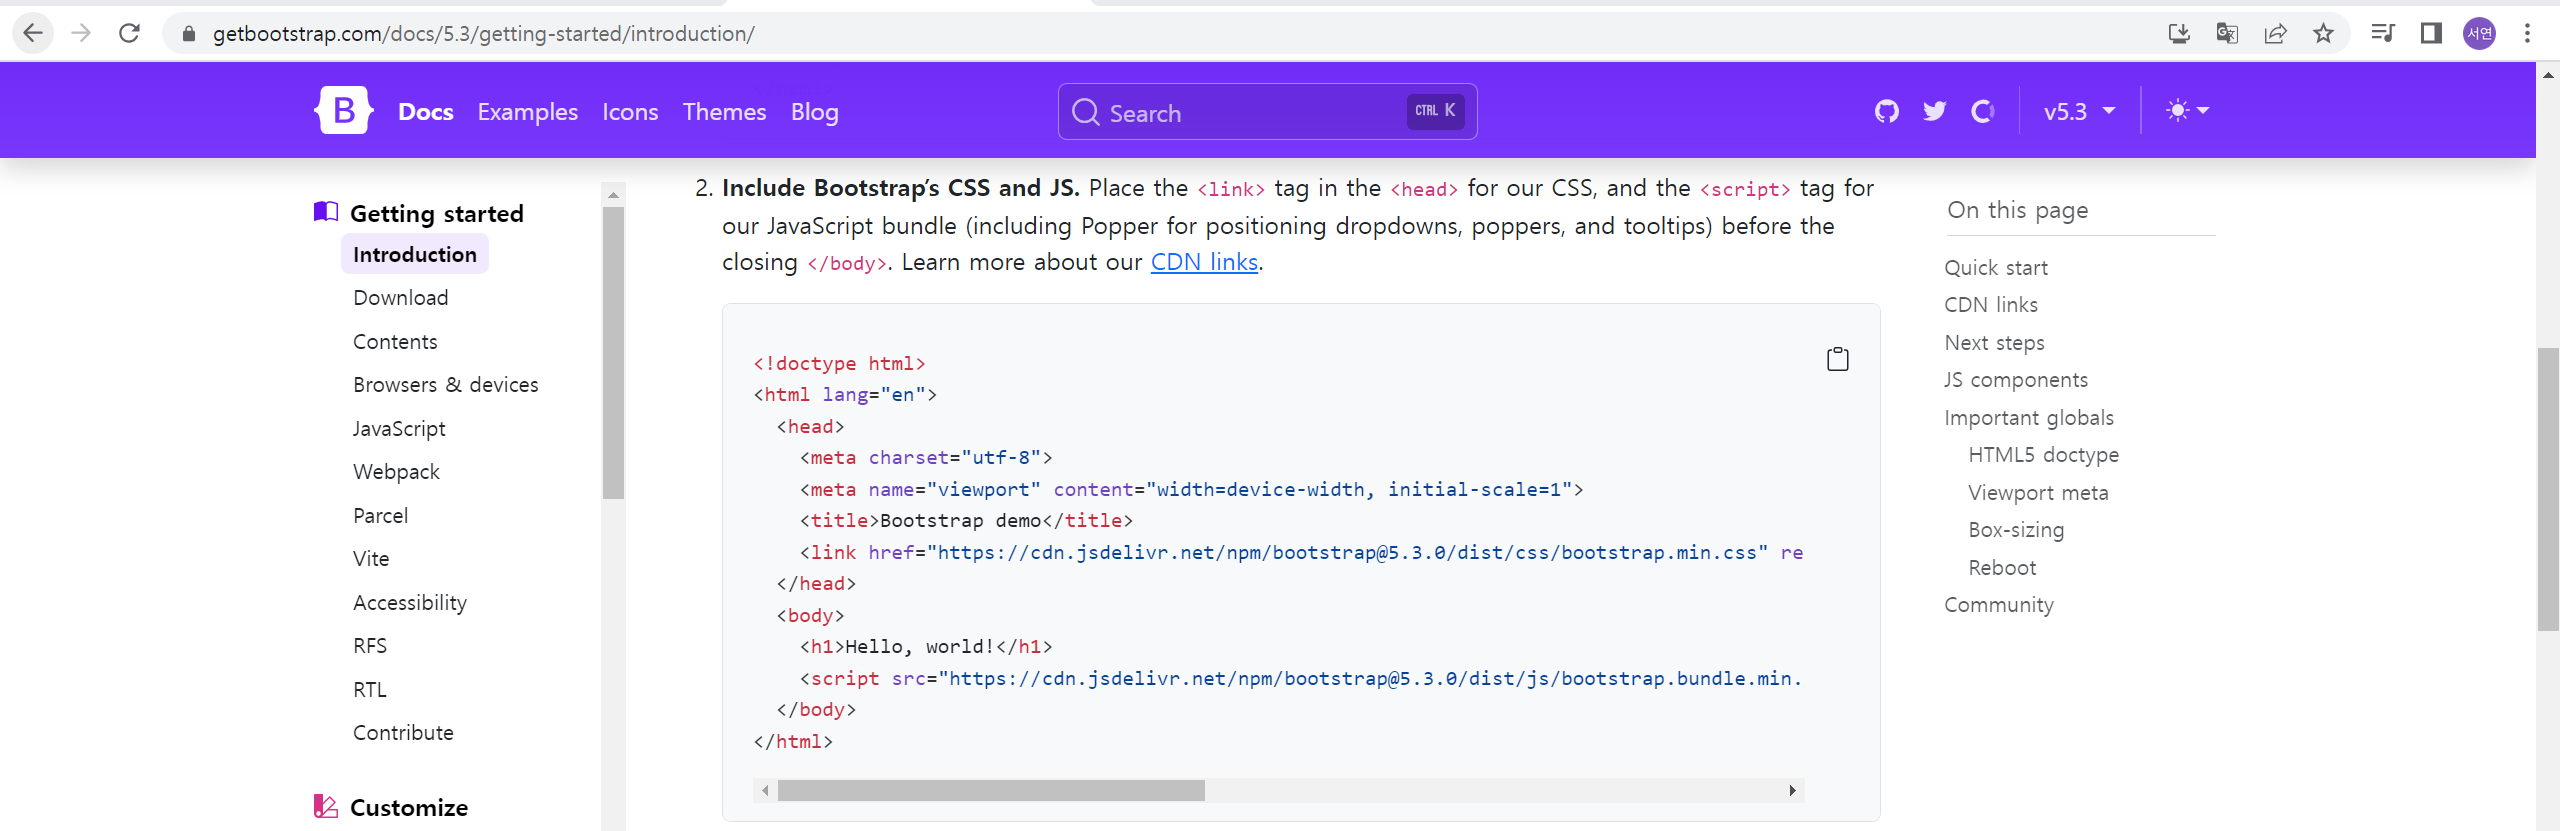Jump to Community section
The image size is (2560, 831).
coord(1999,605)
